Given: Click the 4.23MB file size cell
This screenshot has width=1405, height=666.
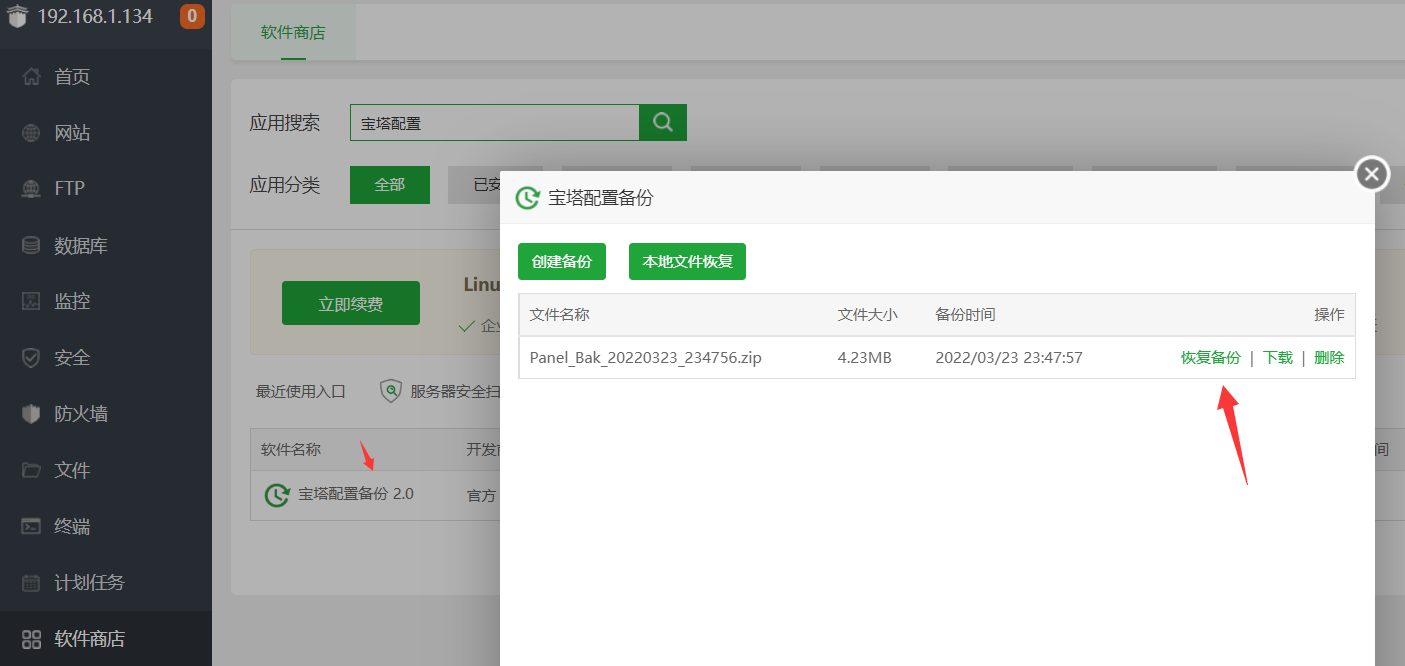Looking at the screenshot, I should [864, 357].
